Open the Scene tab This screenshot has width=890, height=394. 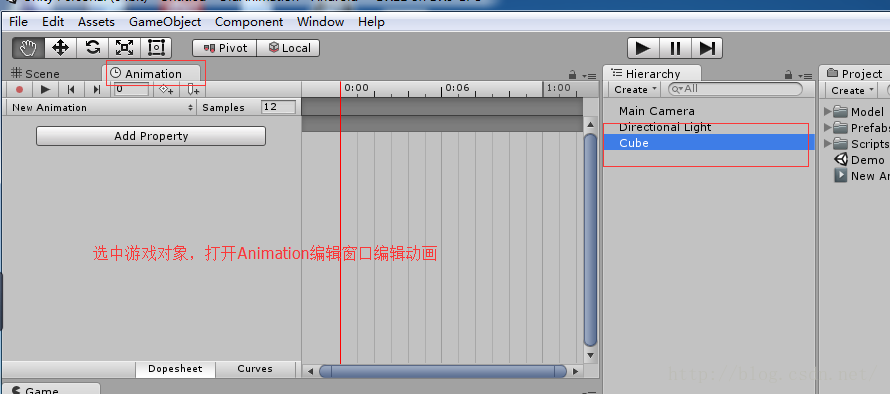[35, 74]
